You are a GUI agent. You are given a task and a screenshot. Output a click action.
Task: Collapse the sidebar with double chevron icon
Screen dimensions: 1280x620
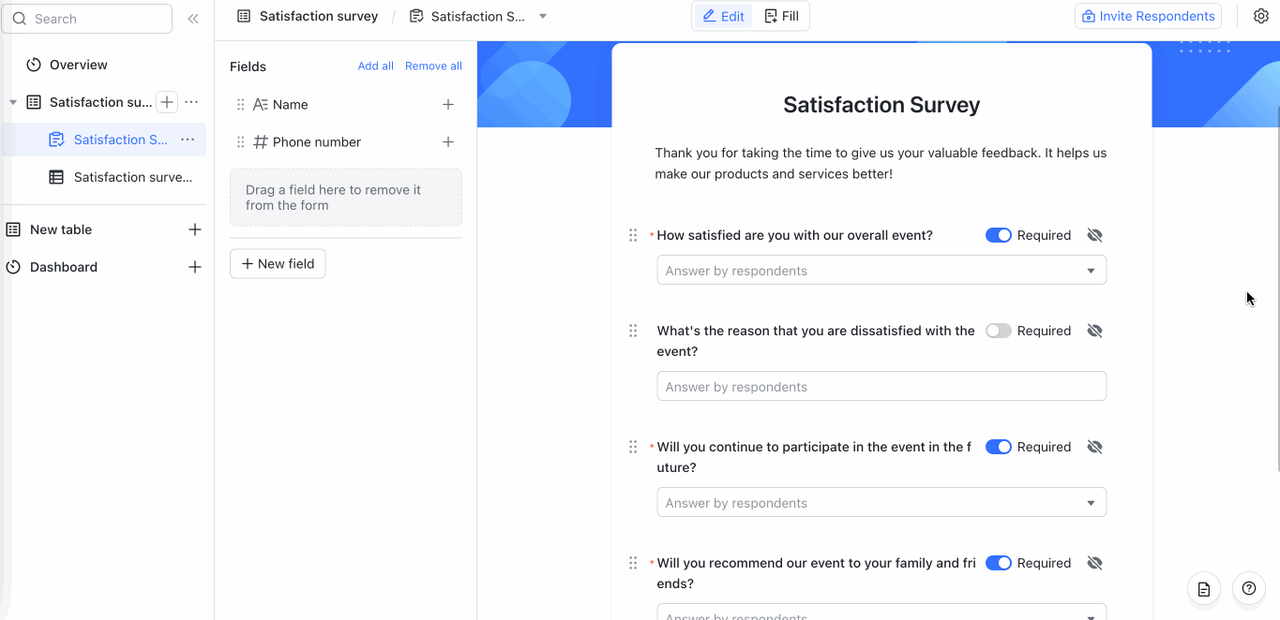[x=193, y=19]
